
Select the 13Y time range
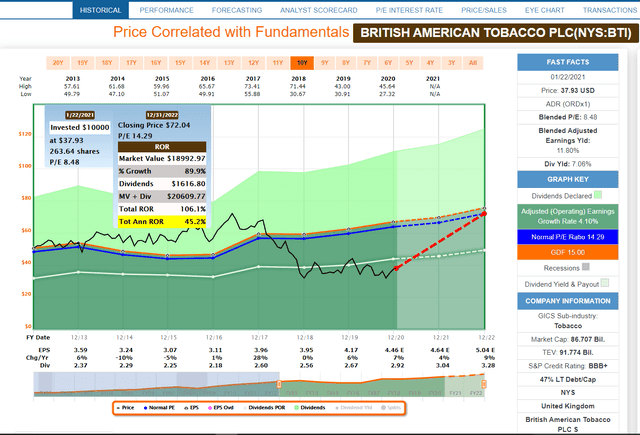[229, 63]
